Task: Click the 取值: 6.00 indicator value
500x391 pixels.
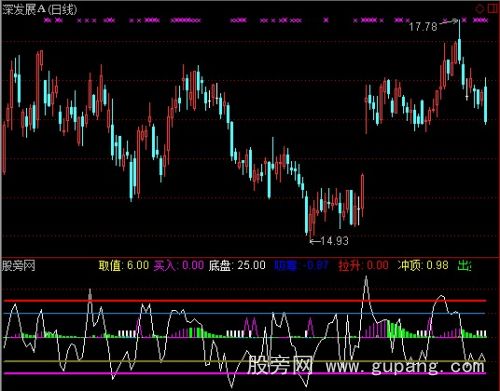Action: 124,265
